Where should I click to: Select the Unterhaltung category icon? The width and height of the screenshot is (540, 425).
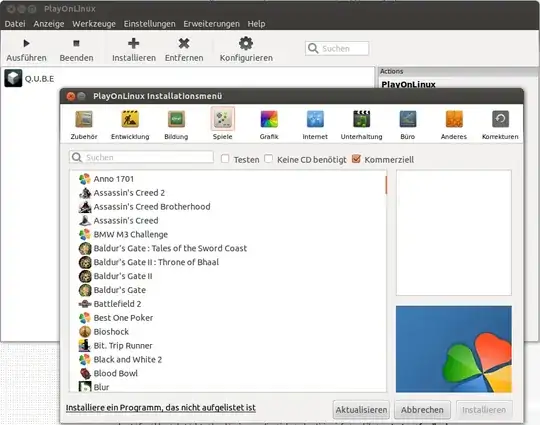(361, 120)
